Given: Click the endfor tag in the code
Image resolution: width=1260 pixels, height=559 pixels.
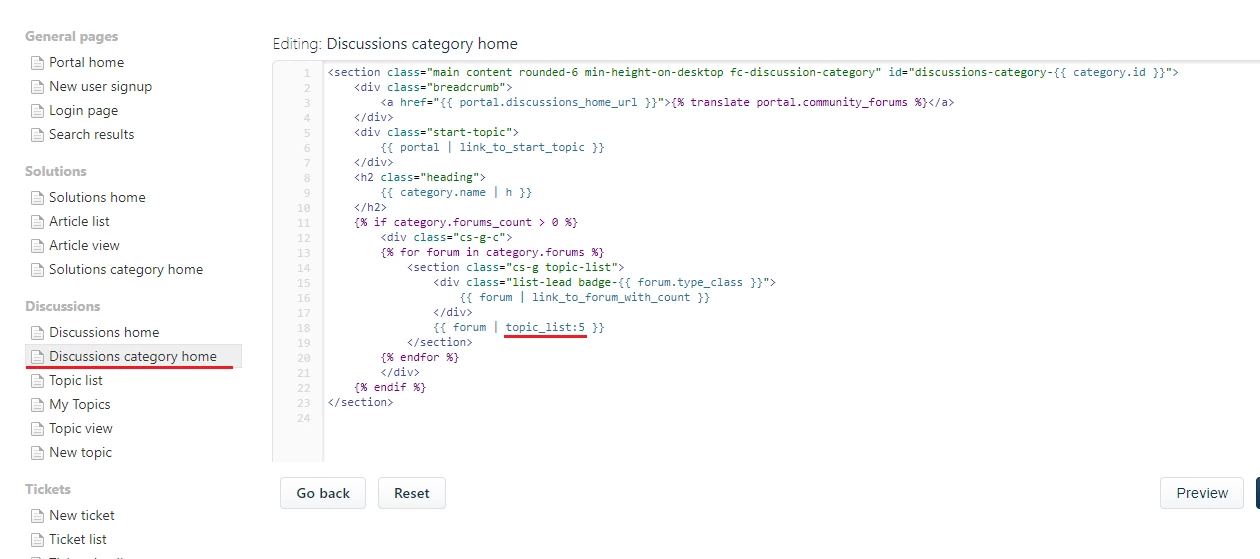Looking at the screenshot, I should coord(420,357).
